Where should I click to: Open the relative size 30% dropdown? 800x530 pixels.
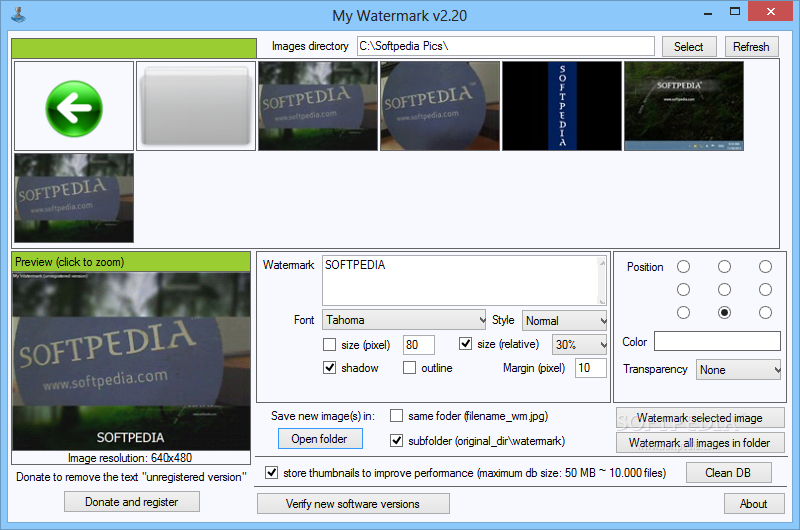[580, 345]
